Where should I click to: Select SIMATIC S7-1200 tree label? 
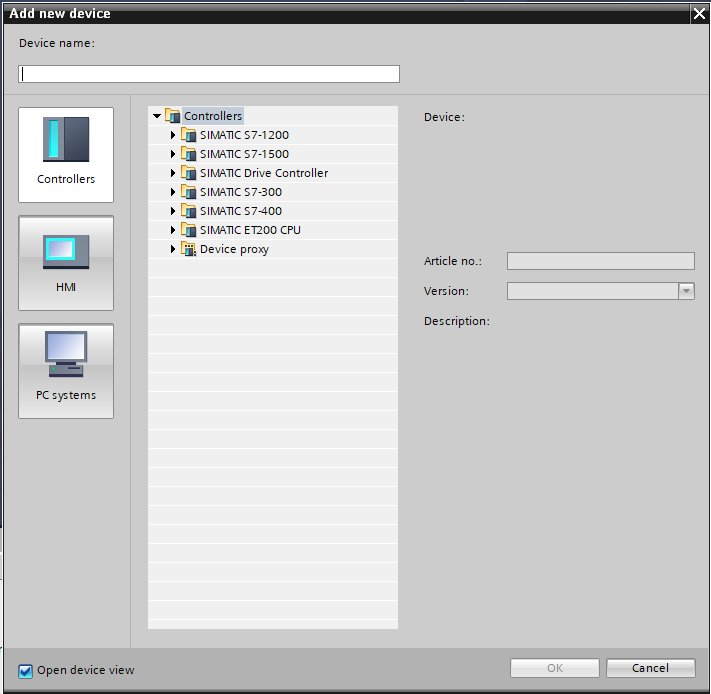pos(244,135)
